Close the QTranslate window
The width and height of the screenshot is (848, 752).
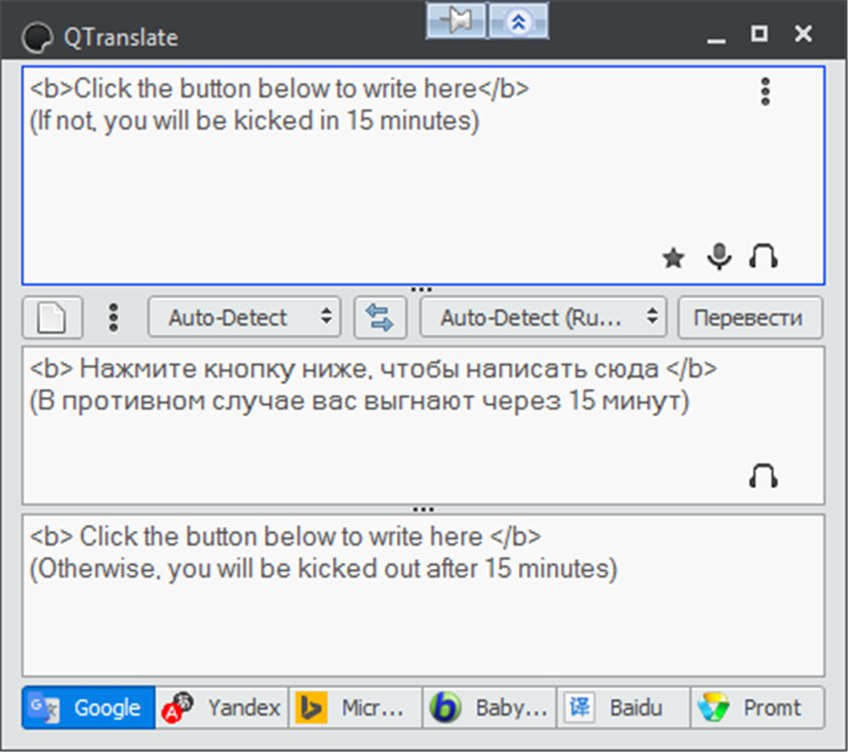pos(803,34)
